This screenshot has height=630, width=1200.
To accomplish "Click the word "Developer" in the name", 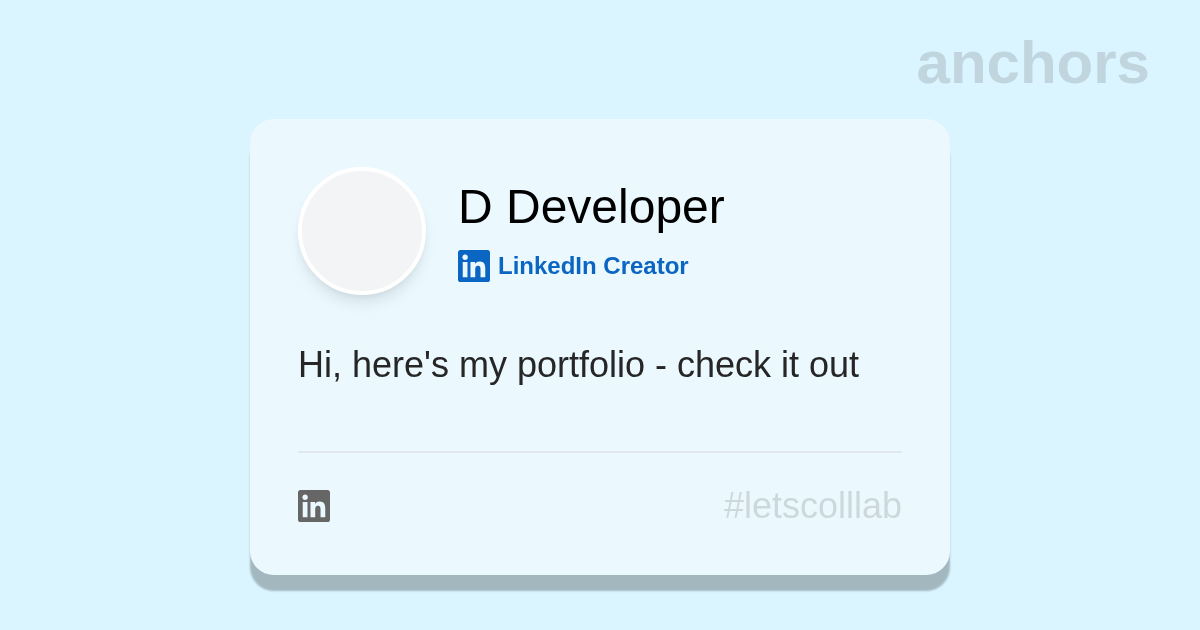I will click(615, 207).
